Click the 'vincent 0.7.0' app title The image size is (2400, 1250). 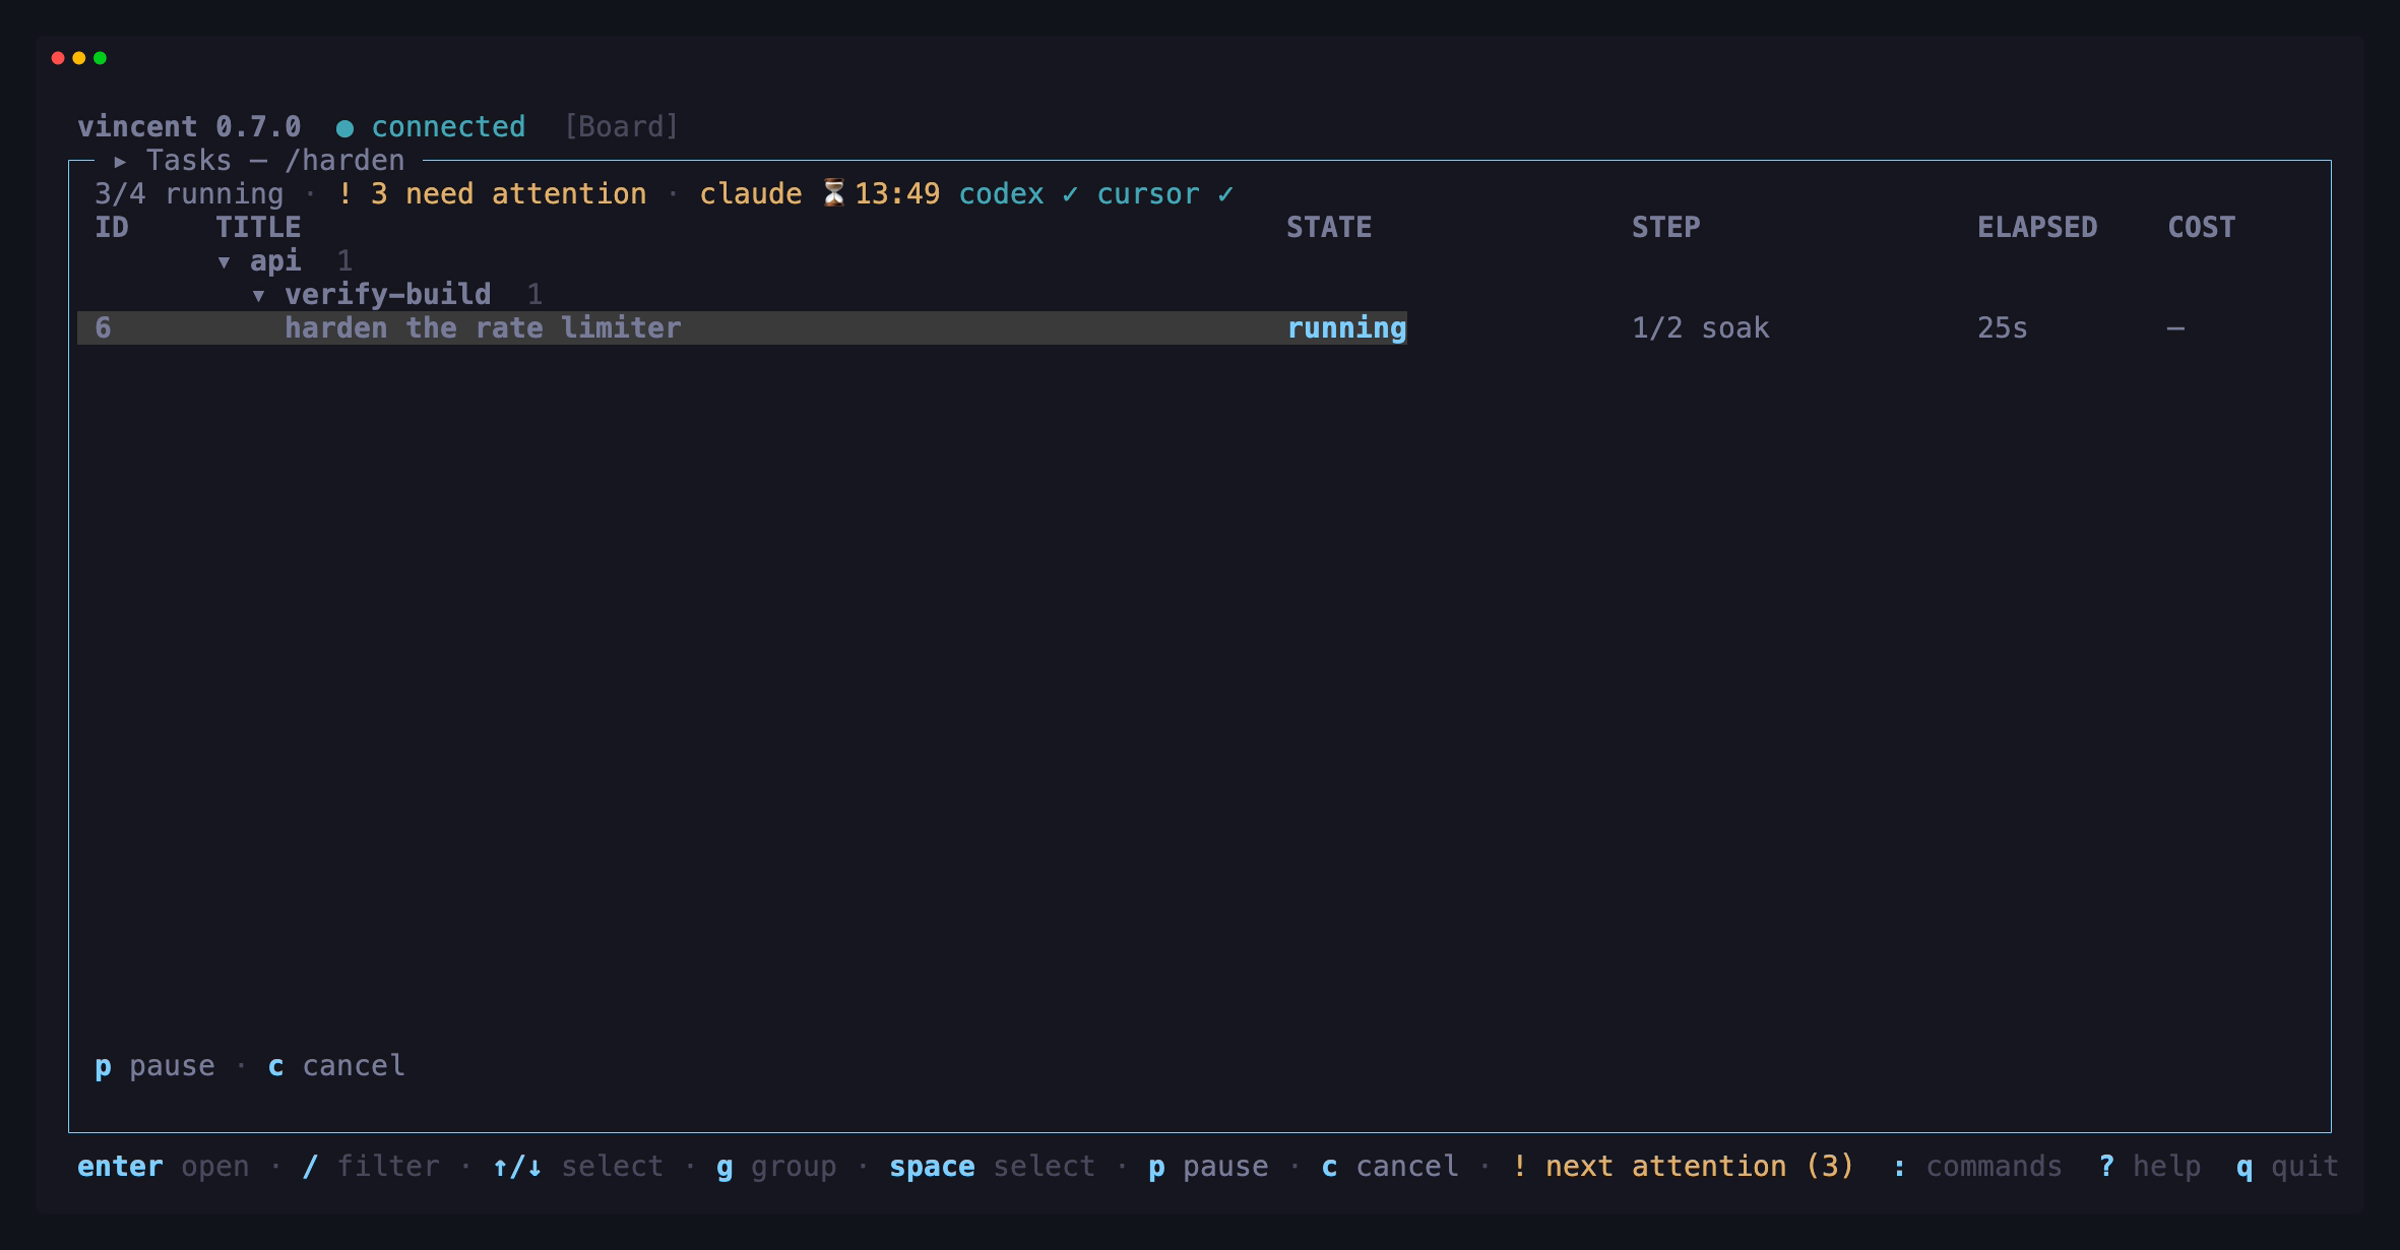[x=189, y=127]
